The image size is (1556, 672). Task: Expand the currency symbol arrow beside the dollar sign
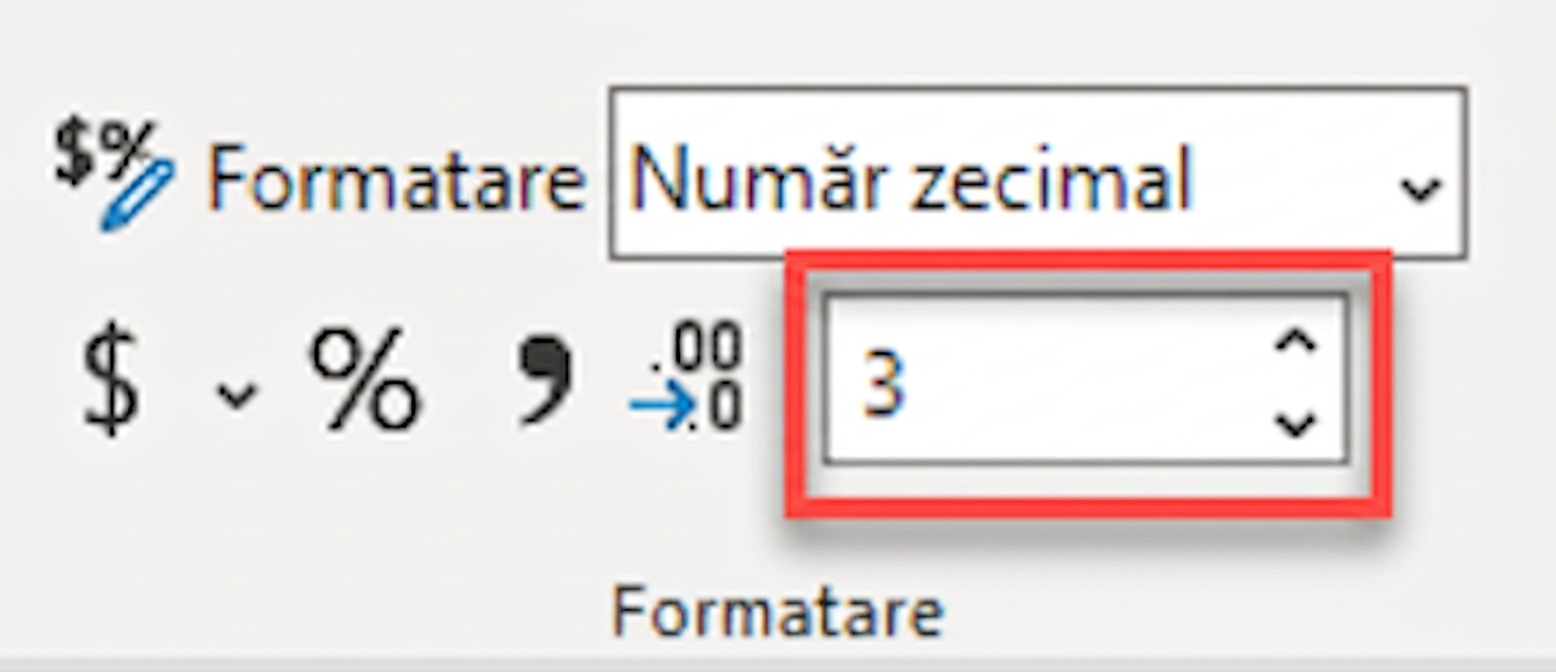[x=237, y=393]
